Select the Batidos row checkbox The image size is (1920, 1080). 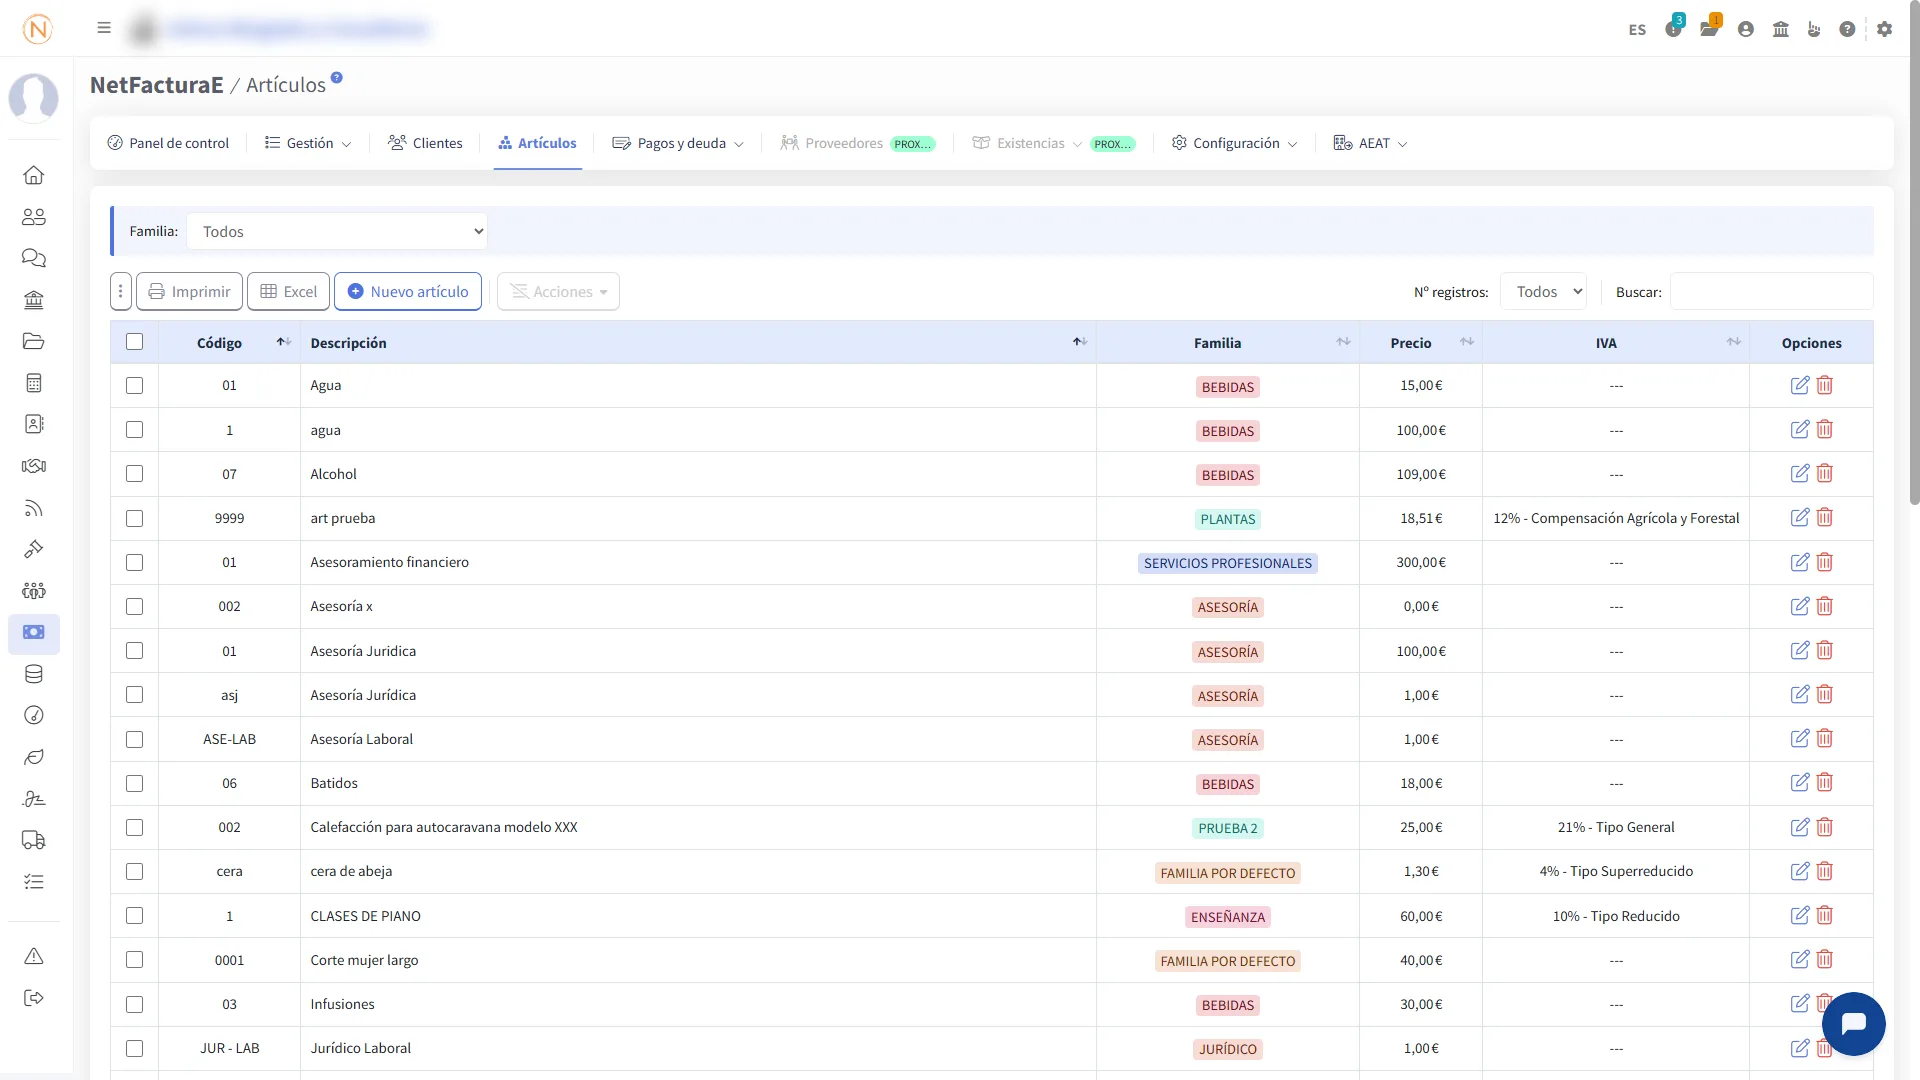point(135,783)
